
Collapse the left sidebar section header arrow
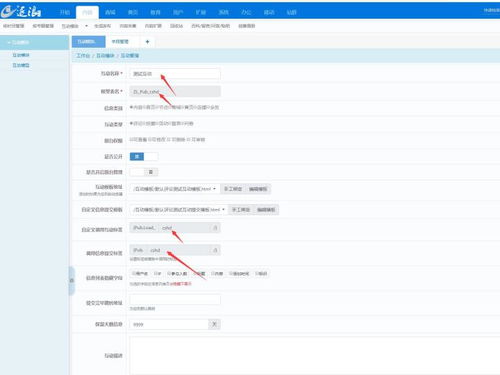[9, 42]
